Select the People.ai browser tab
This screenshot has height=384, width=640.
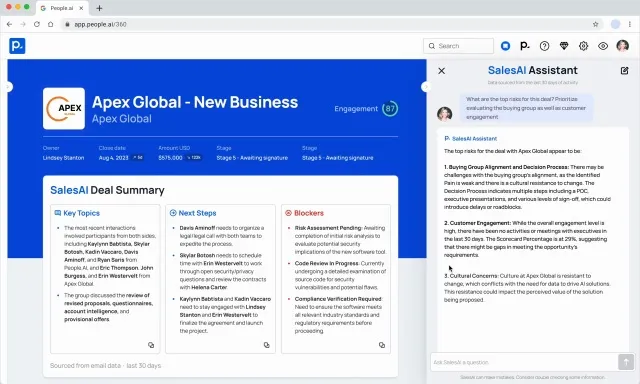62,8
